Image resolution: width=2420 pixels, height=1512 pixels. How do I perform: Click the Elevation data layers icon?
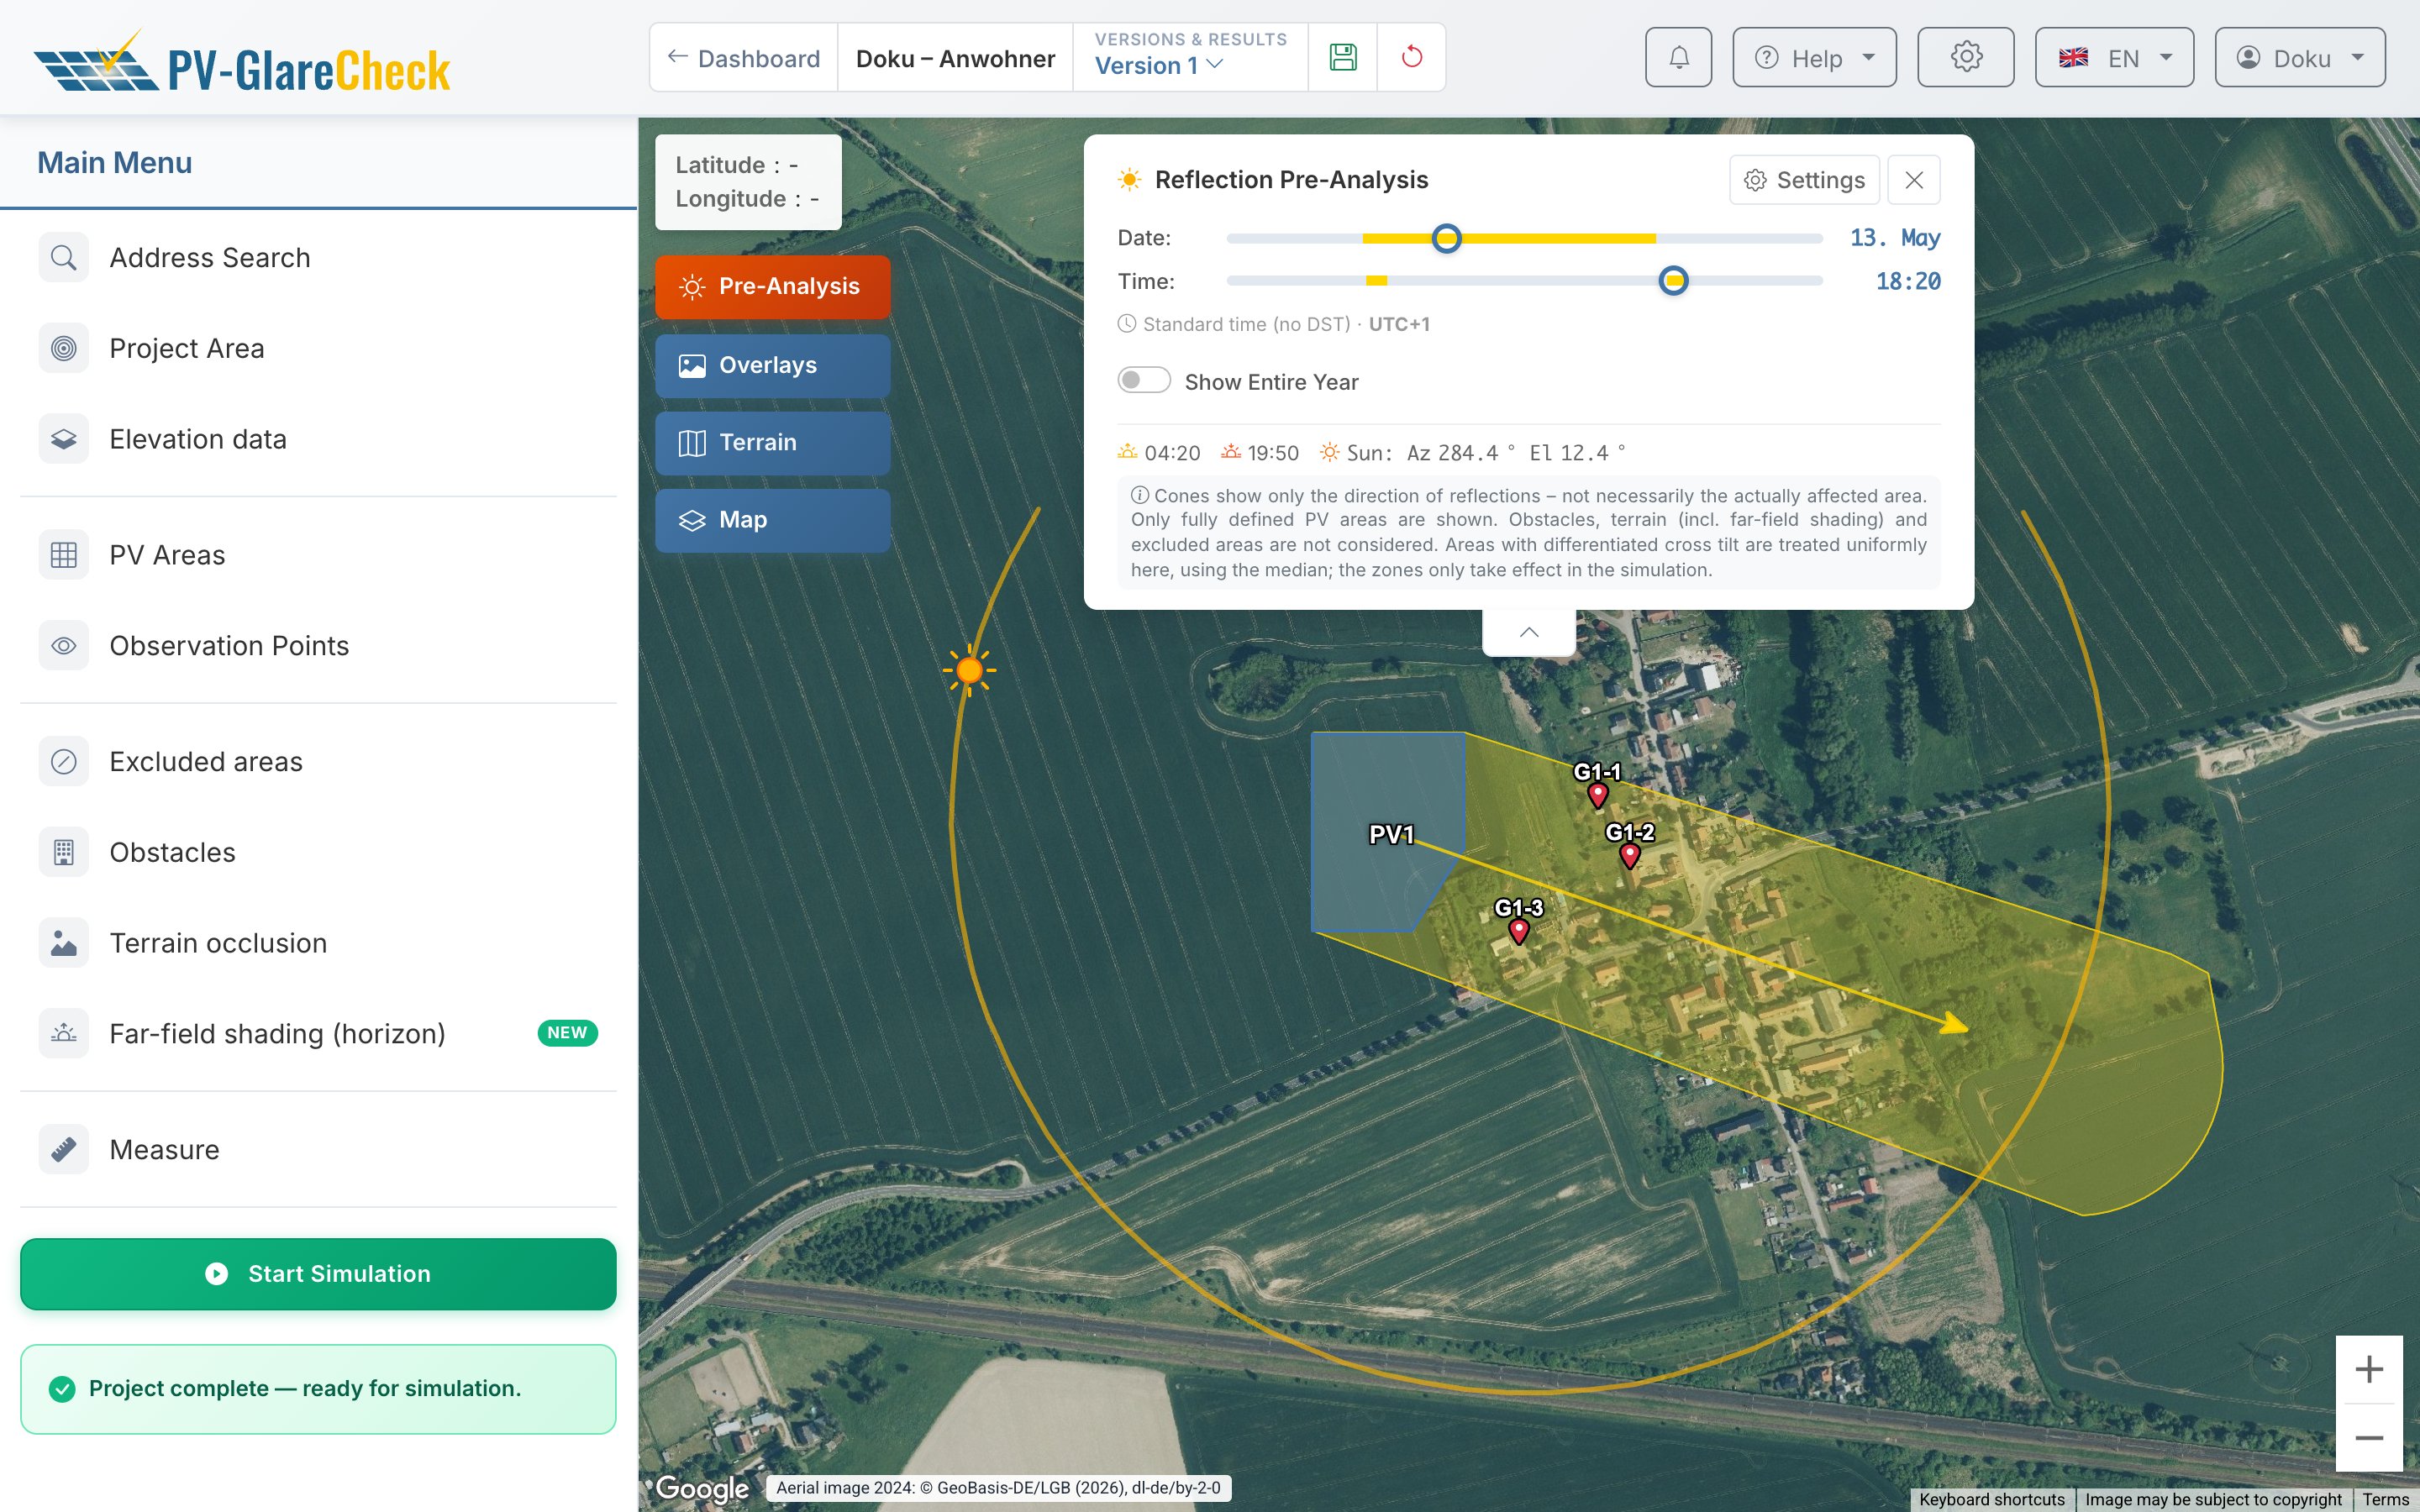point(63,439)
